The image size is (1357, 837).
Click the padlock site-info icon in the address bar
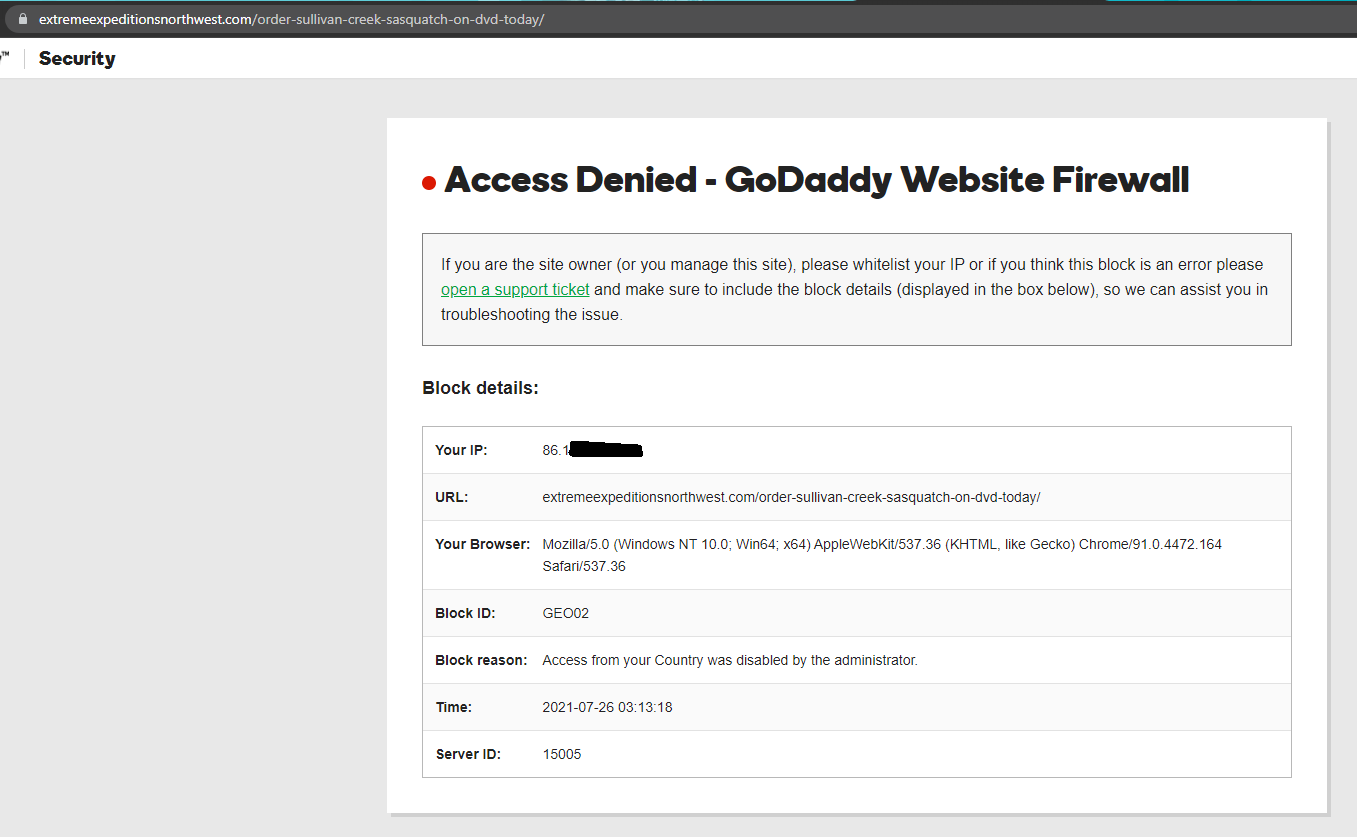(25, 19)
